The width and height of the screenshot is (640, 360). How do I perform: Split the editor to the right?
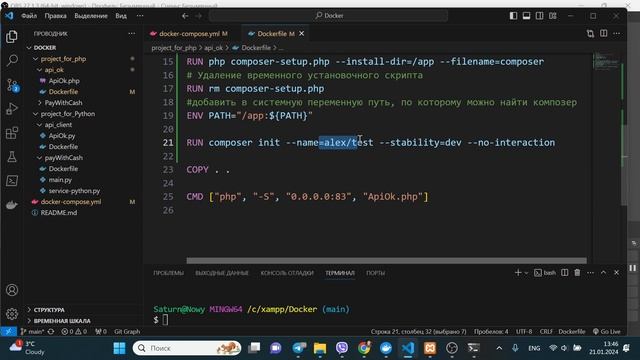coord(604,33)
